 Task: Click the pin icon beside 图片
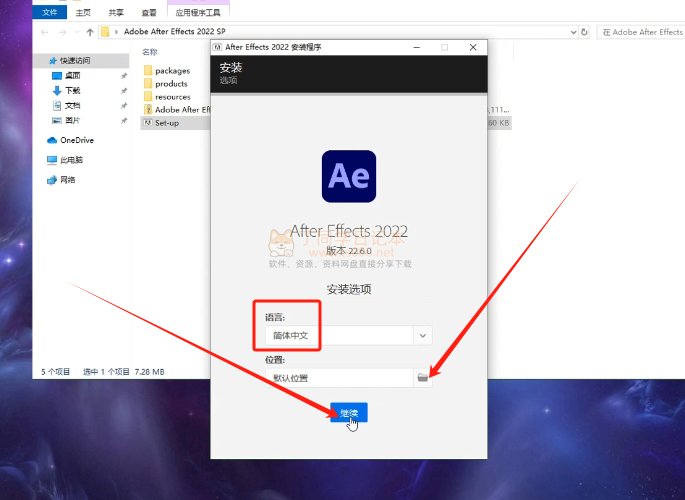pyautogui.click(x=124, y=121)
